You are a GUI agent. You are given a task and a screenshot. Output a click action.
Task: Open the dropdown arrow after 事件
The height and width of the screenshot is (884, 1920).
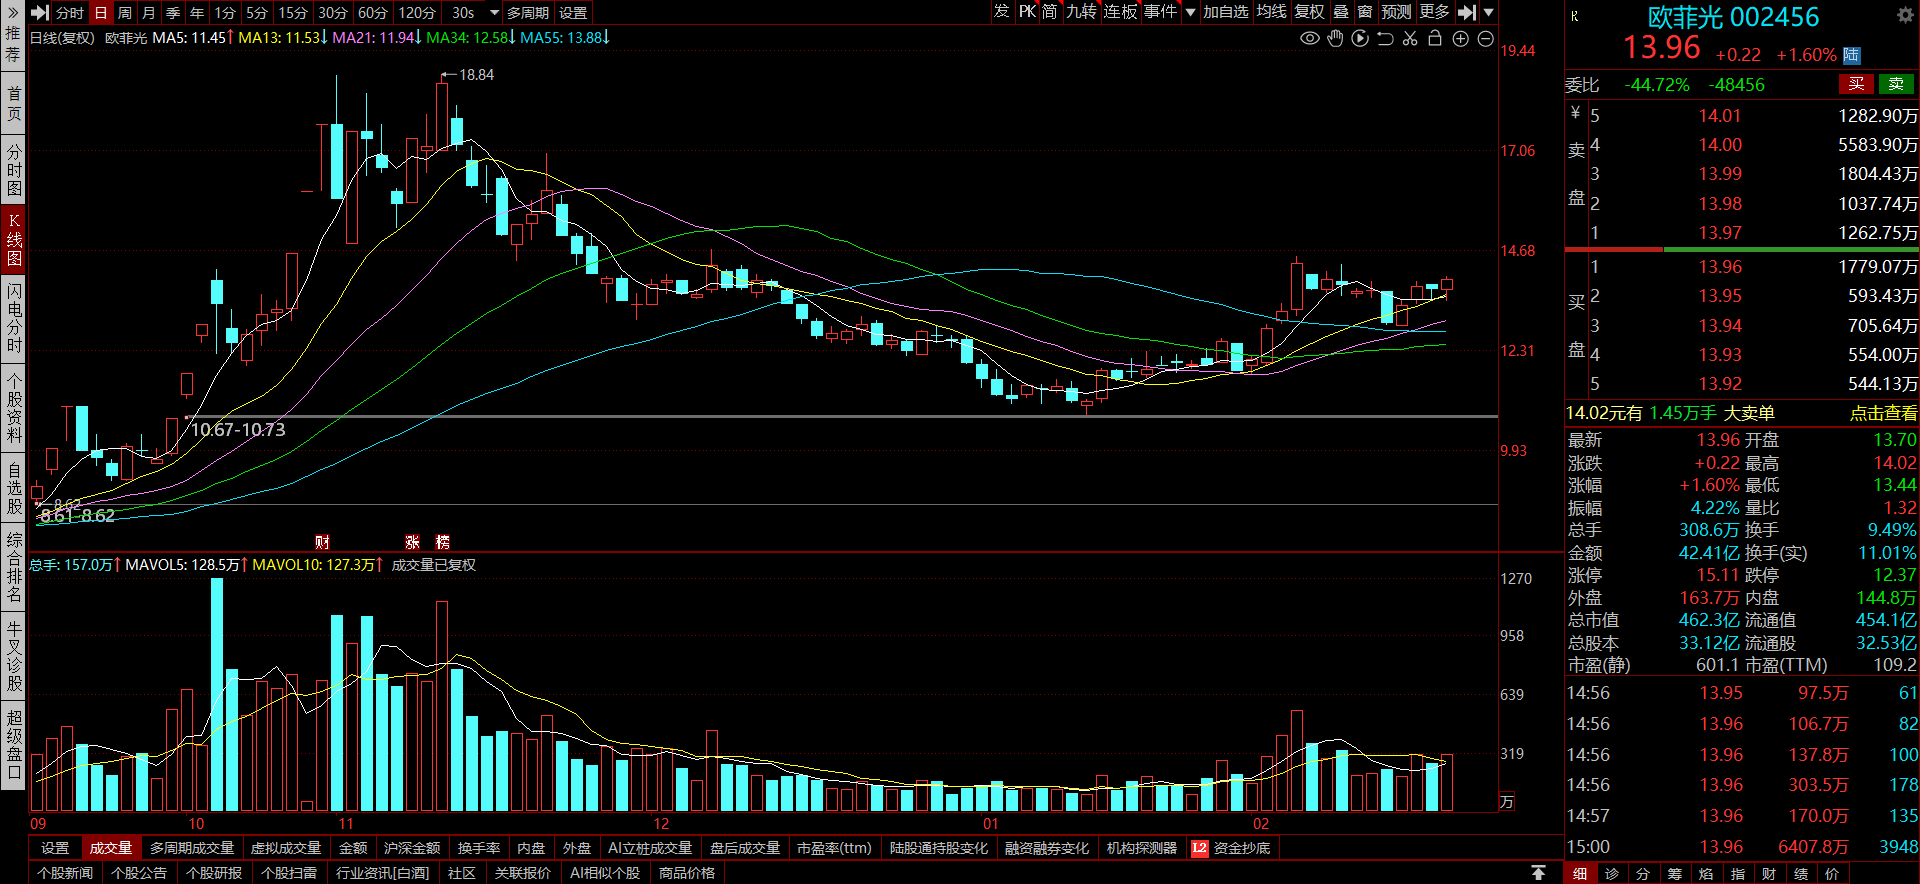coord(1190,12)
